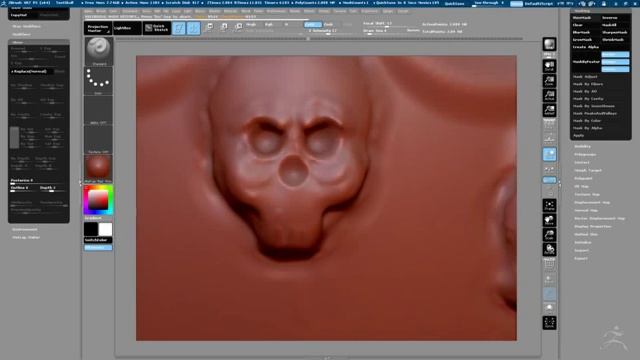Toggle the Border option of MaskByFeature
640x360 pixels.
tap(615, 54)
